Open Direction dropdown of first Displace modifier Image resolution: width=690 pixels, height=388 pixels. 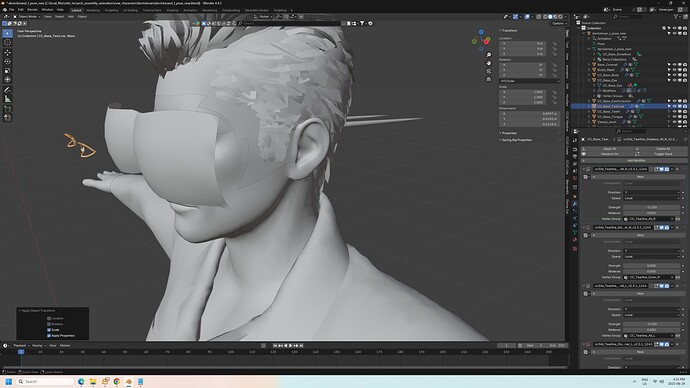pos(651,193)
